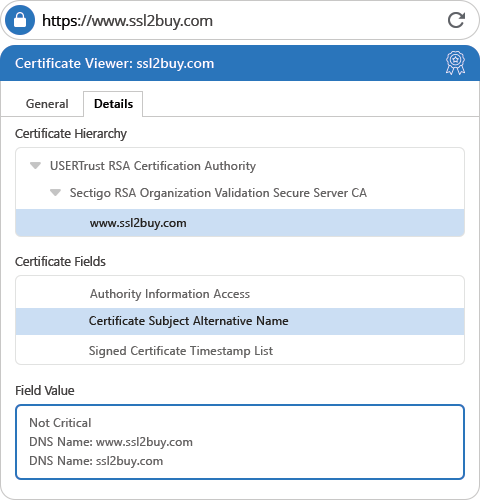Click the 'Certificate Hierarchy' heading

point(71,134)
